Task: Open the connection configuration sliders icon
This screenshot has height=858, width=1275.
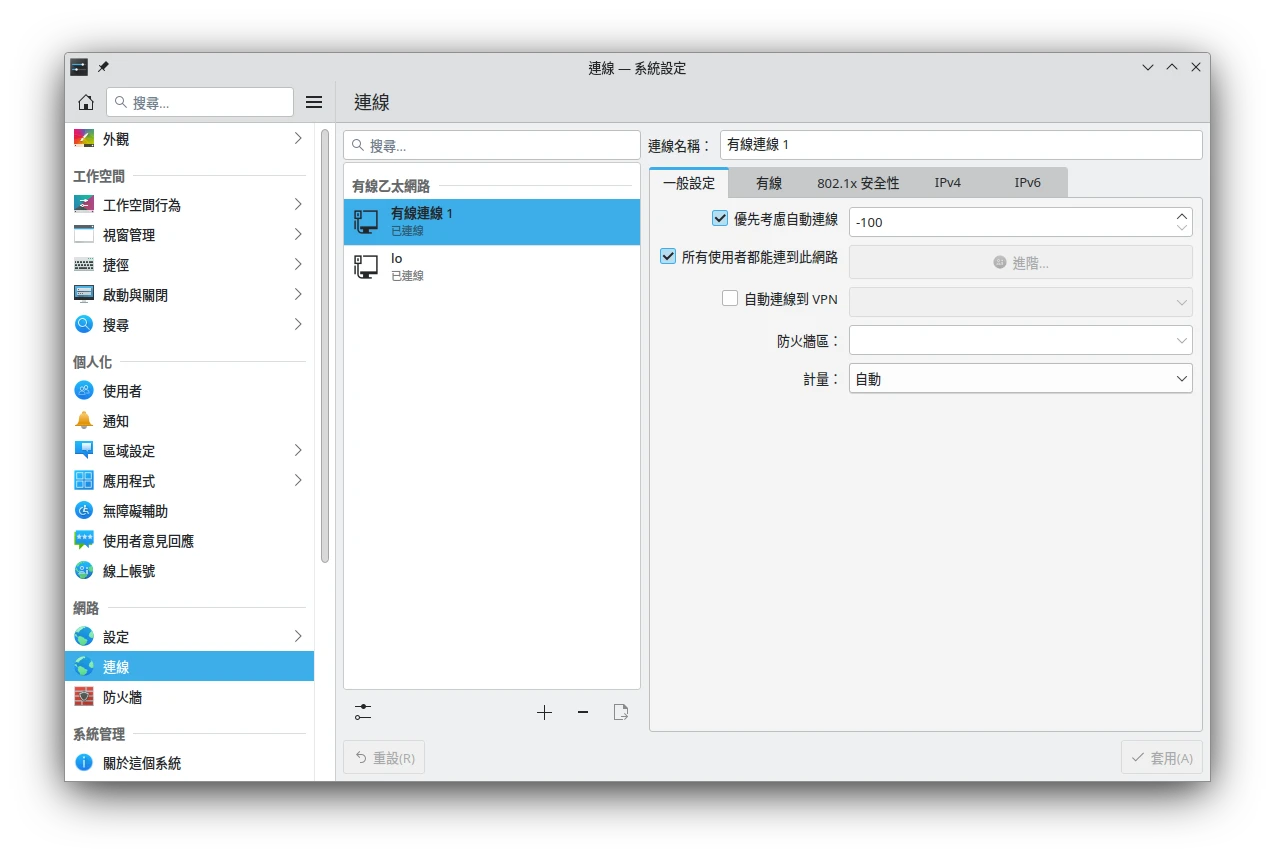Action: 363,713
